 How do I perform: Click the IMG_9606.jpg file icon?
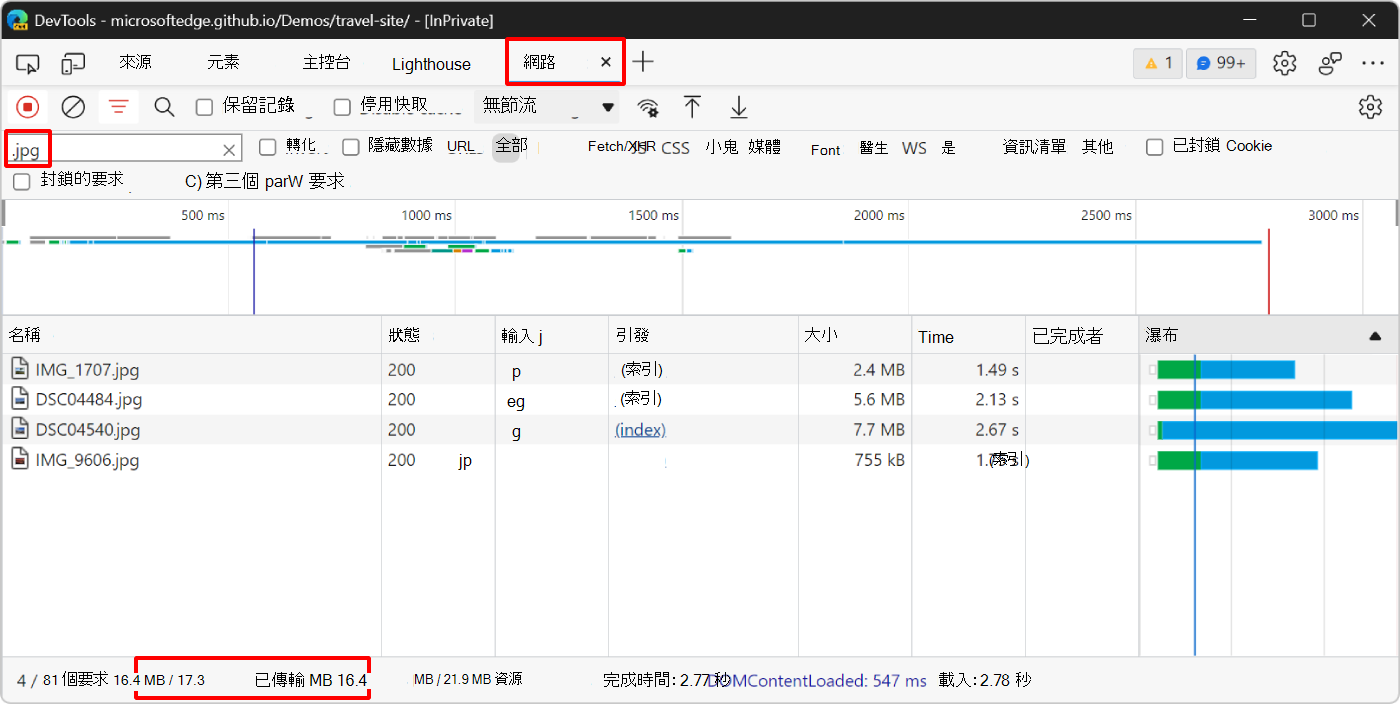[20, 460]
